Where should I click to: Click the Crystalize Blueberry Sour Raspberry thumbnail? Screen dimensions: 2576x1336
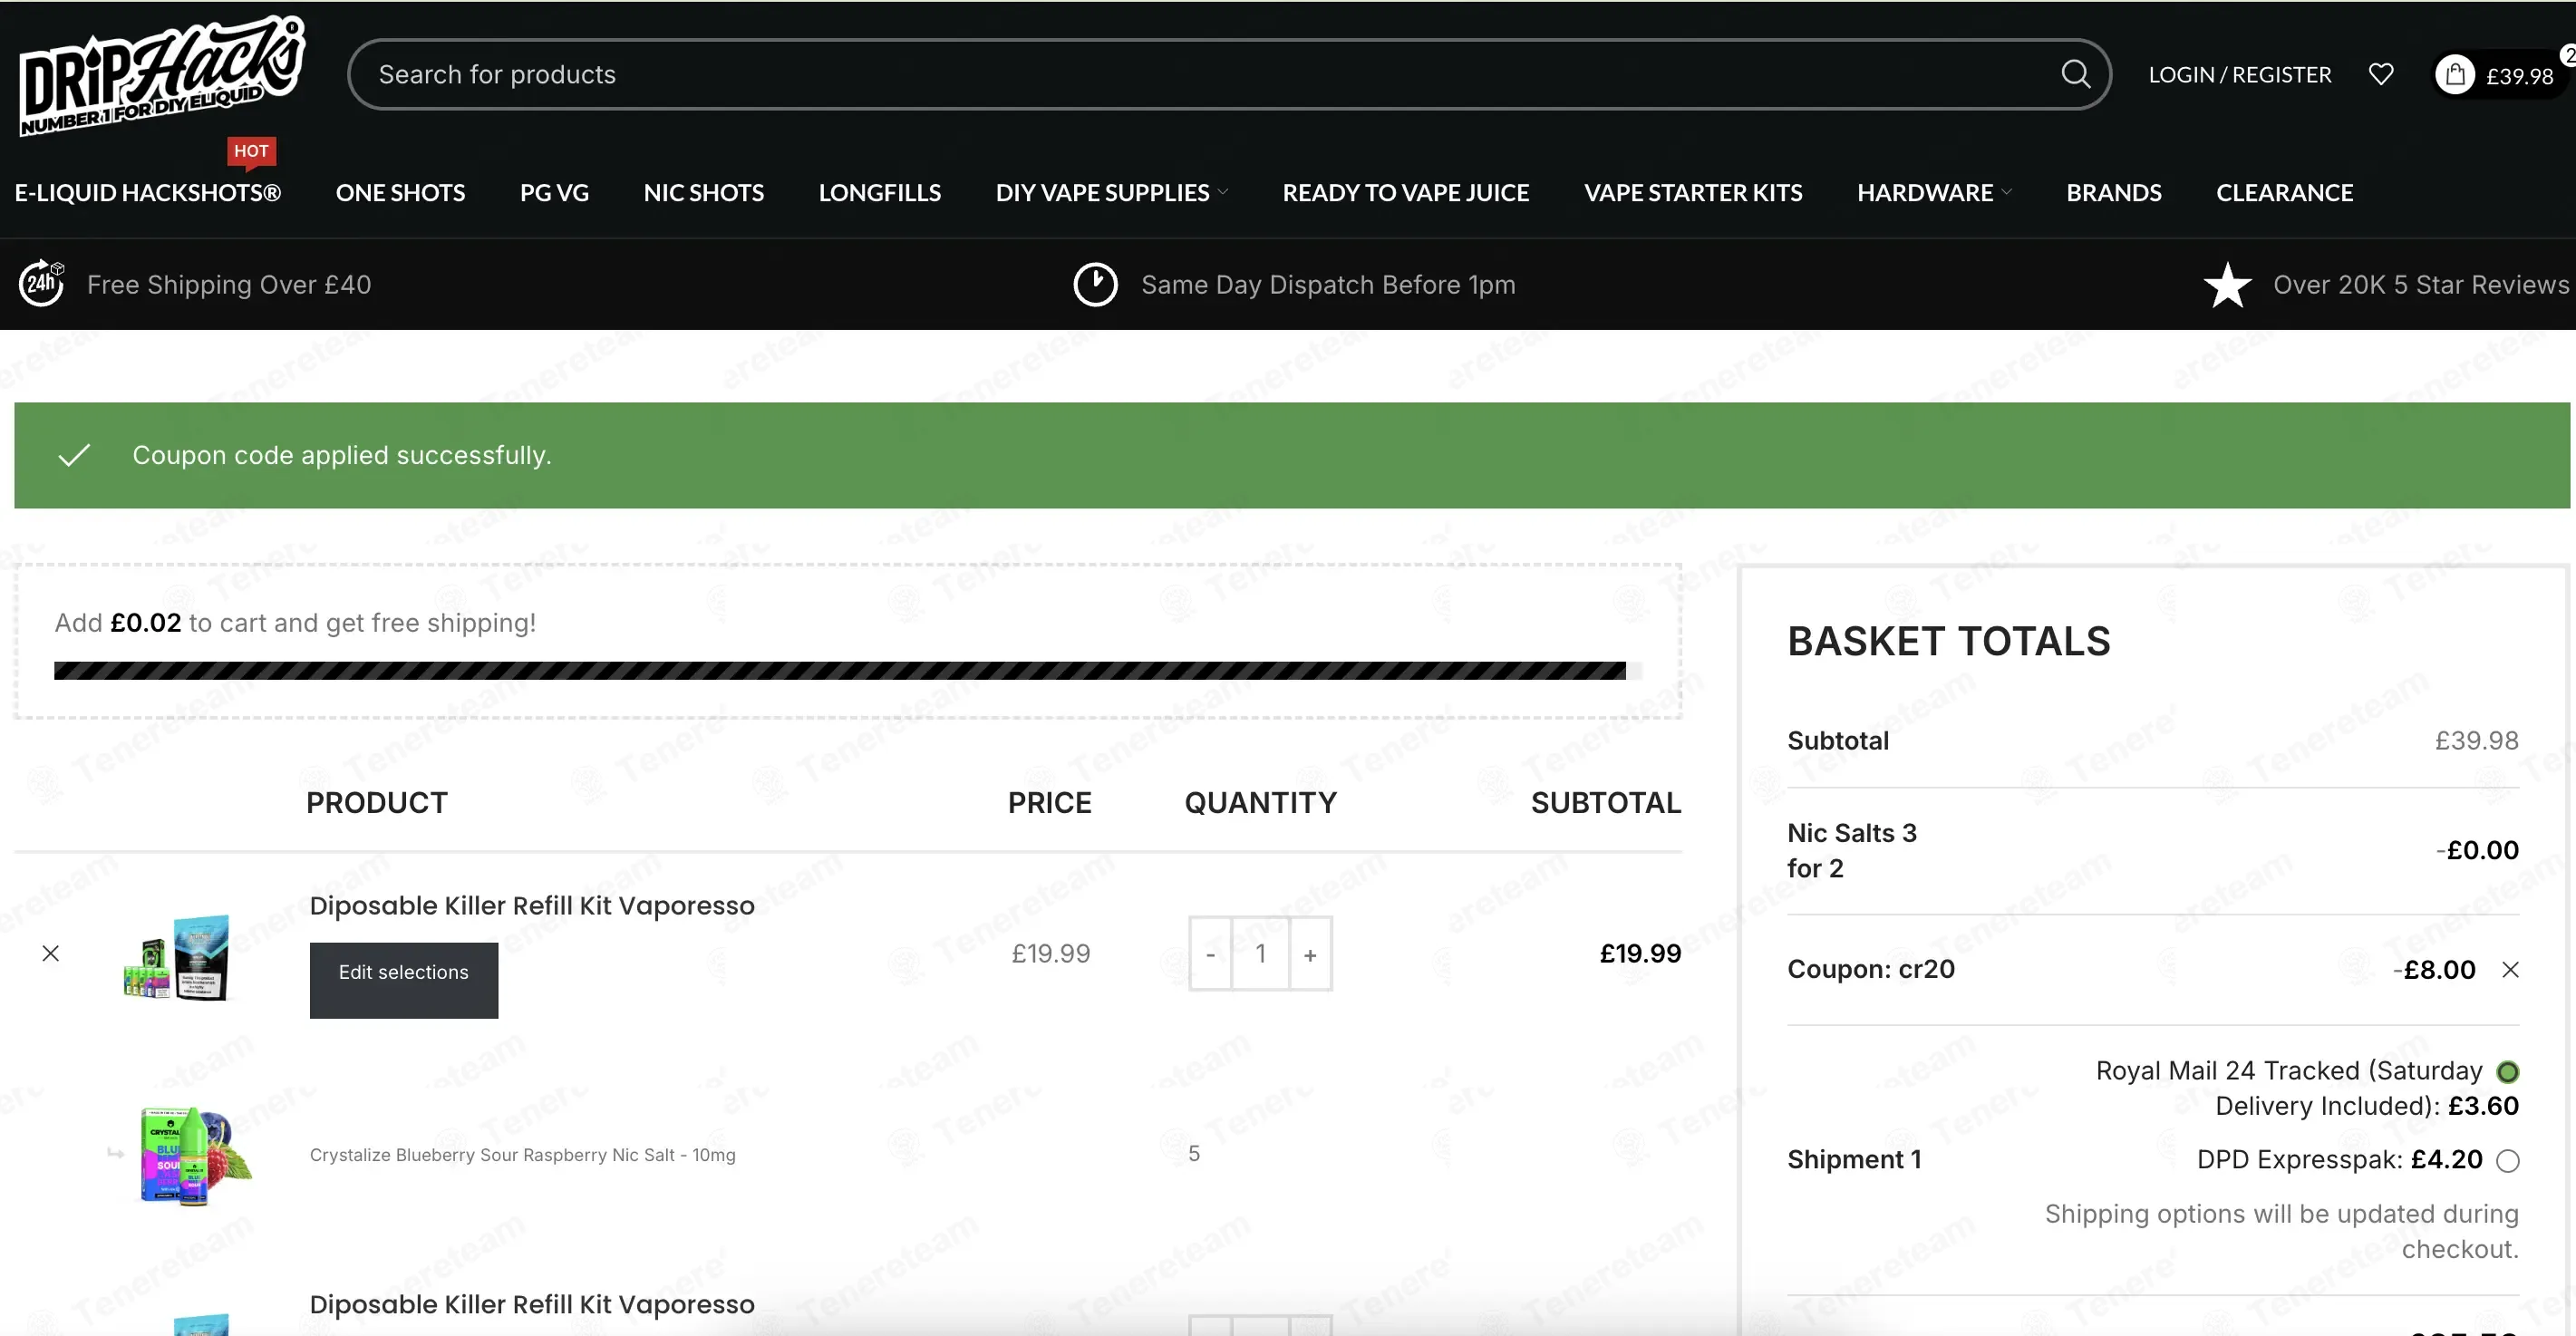194,1155
